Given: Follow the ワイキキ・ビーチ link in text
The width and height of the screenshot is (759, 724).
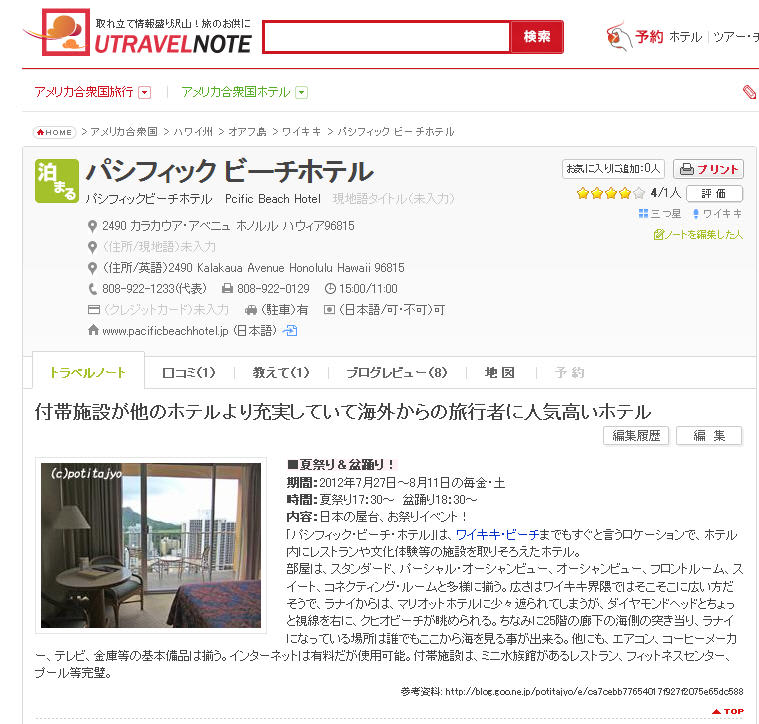Looking at the screenshot, I should [497, 535].
